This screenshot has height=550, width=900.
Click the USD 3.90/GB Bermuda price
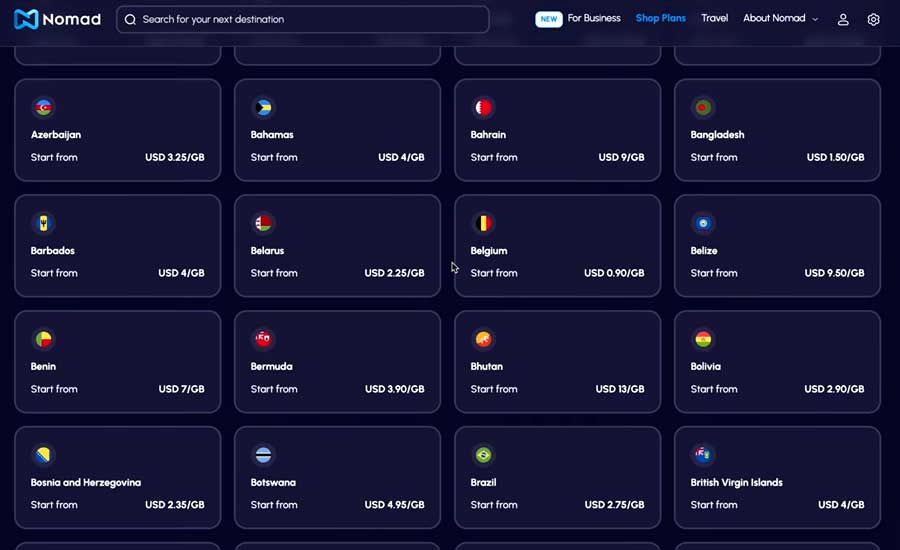click(x=395, y=389)
